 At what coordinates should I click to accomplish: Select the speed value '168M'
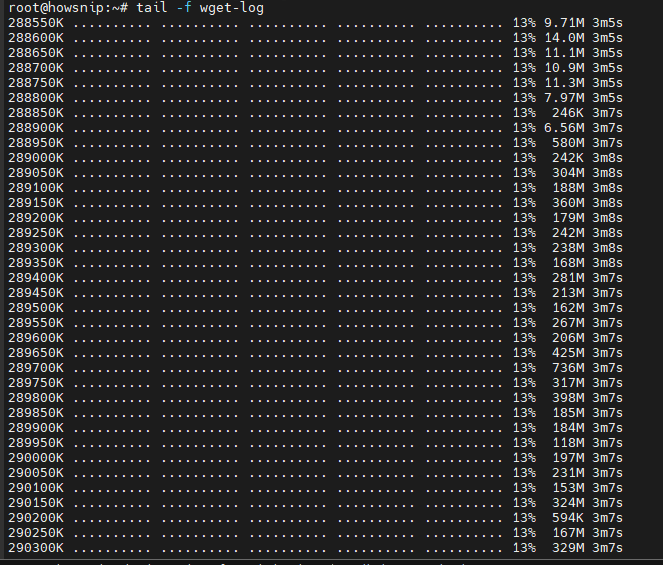click(568, 263)
